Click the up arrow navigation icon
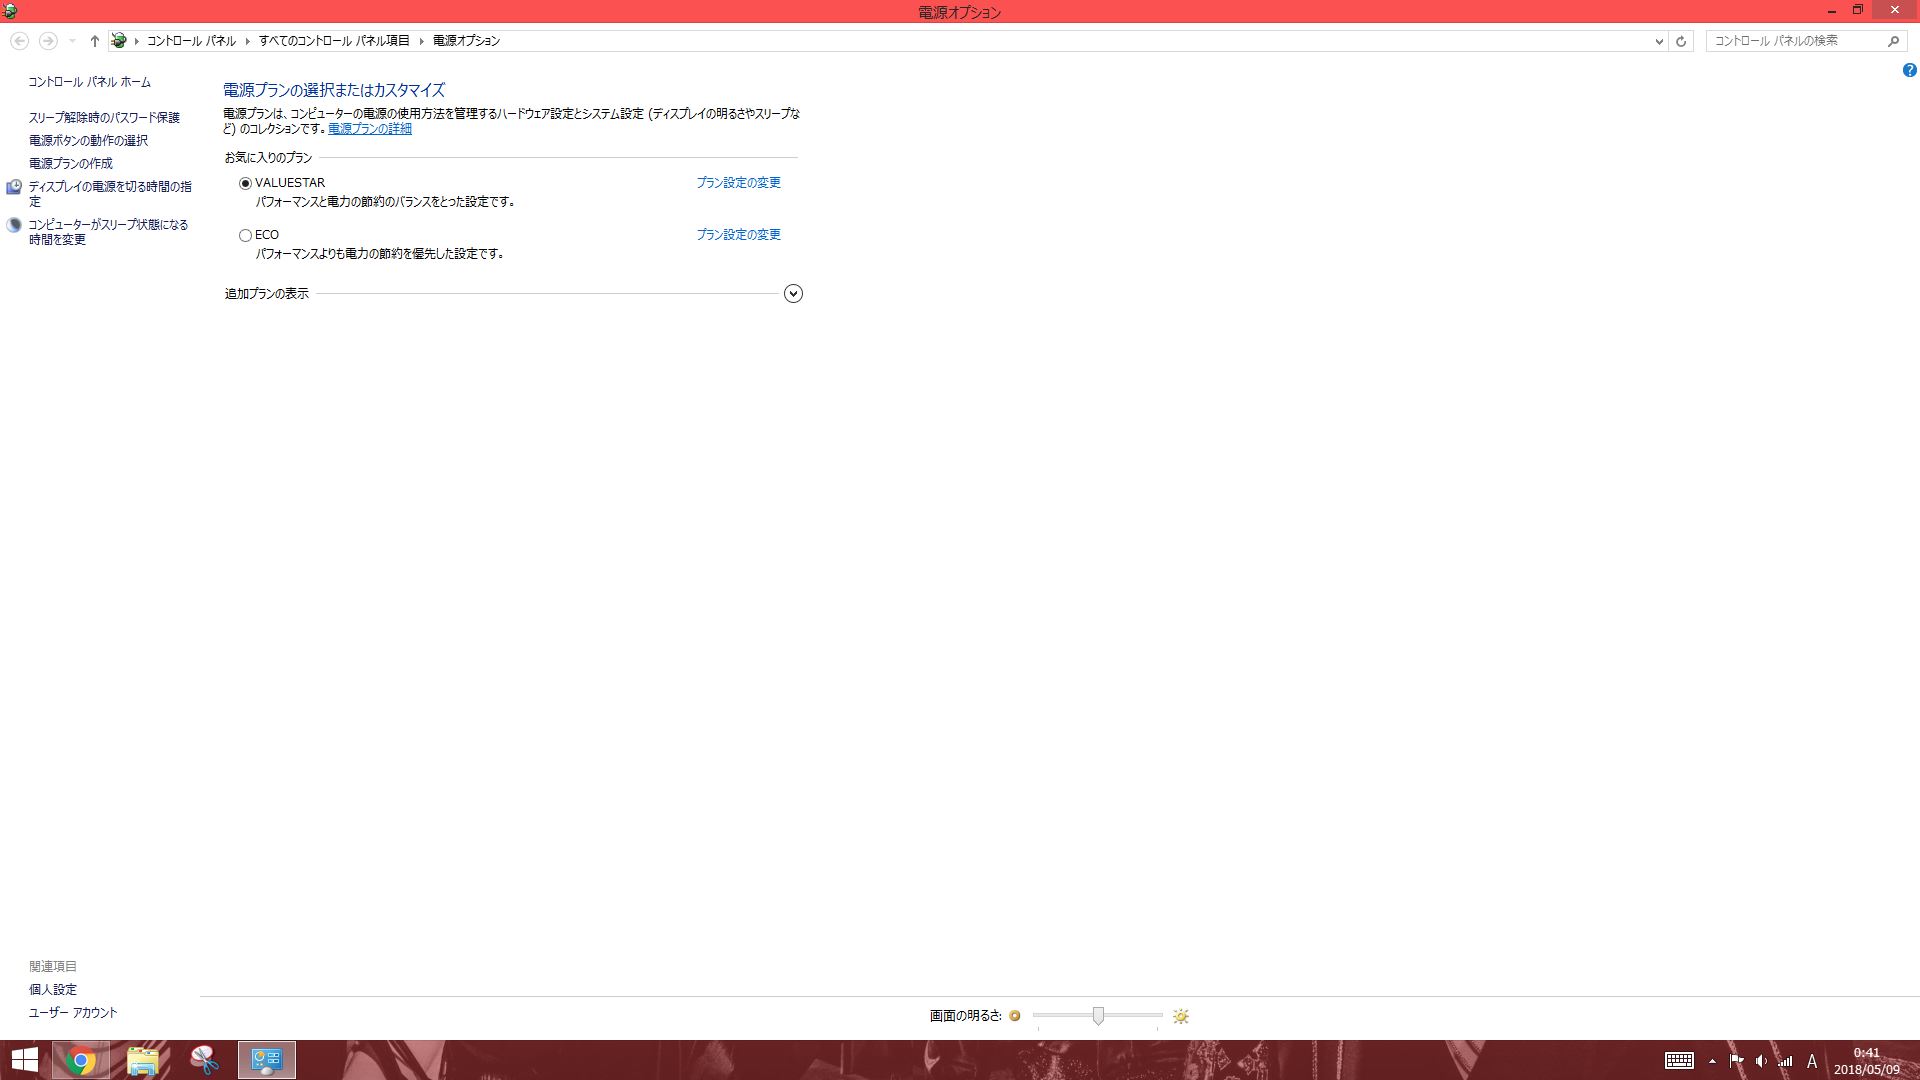1920x1080 pixels. tap(94, 41)
